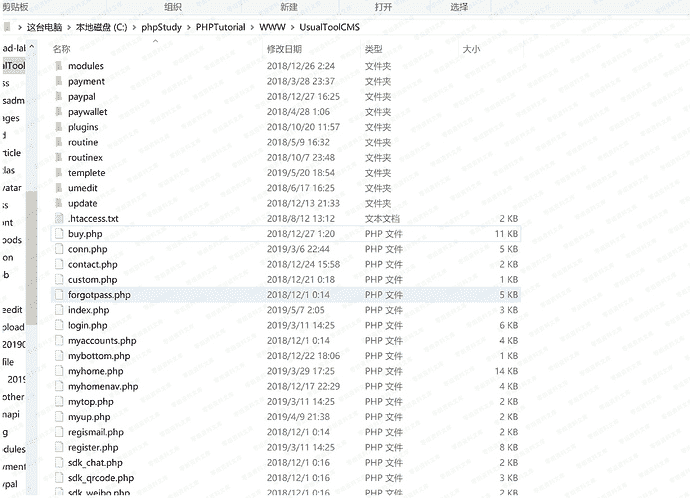Go to 这台电脑 in the address path
690x498 pixels.
click(42, 27)
